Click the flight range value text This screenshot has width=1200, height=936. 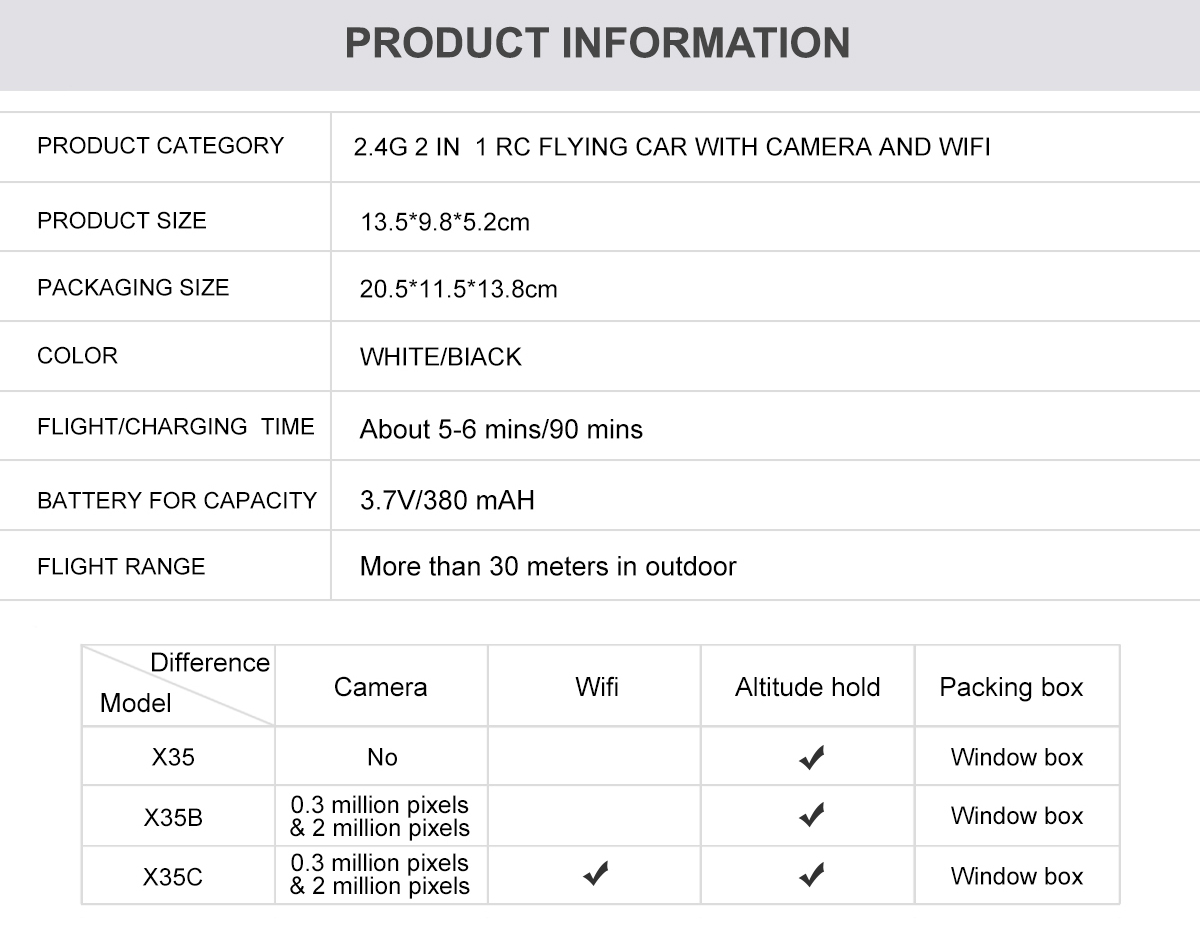coord(548,567)
